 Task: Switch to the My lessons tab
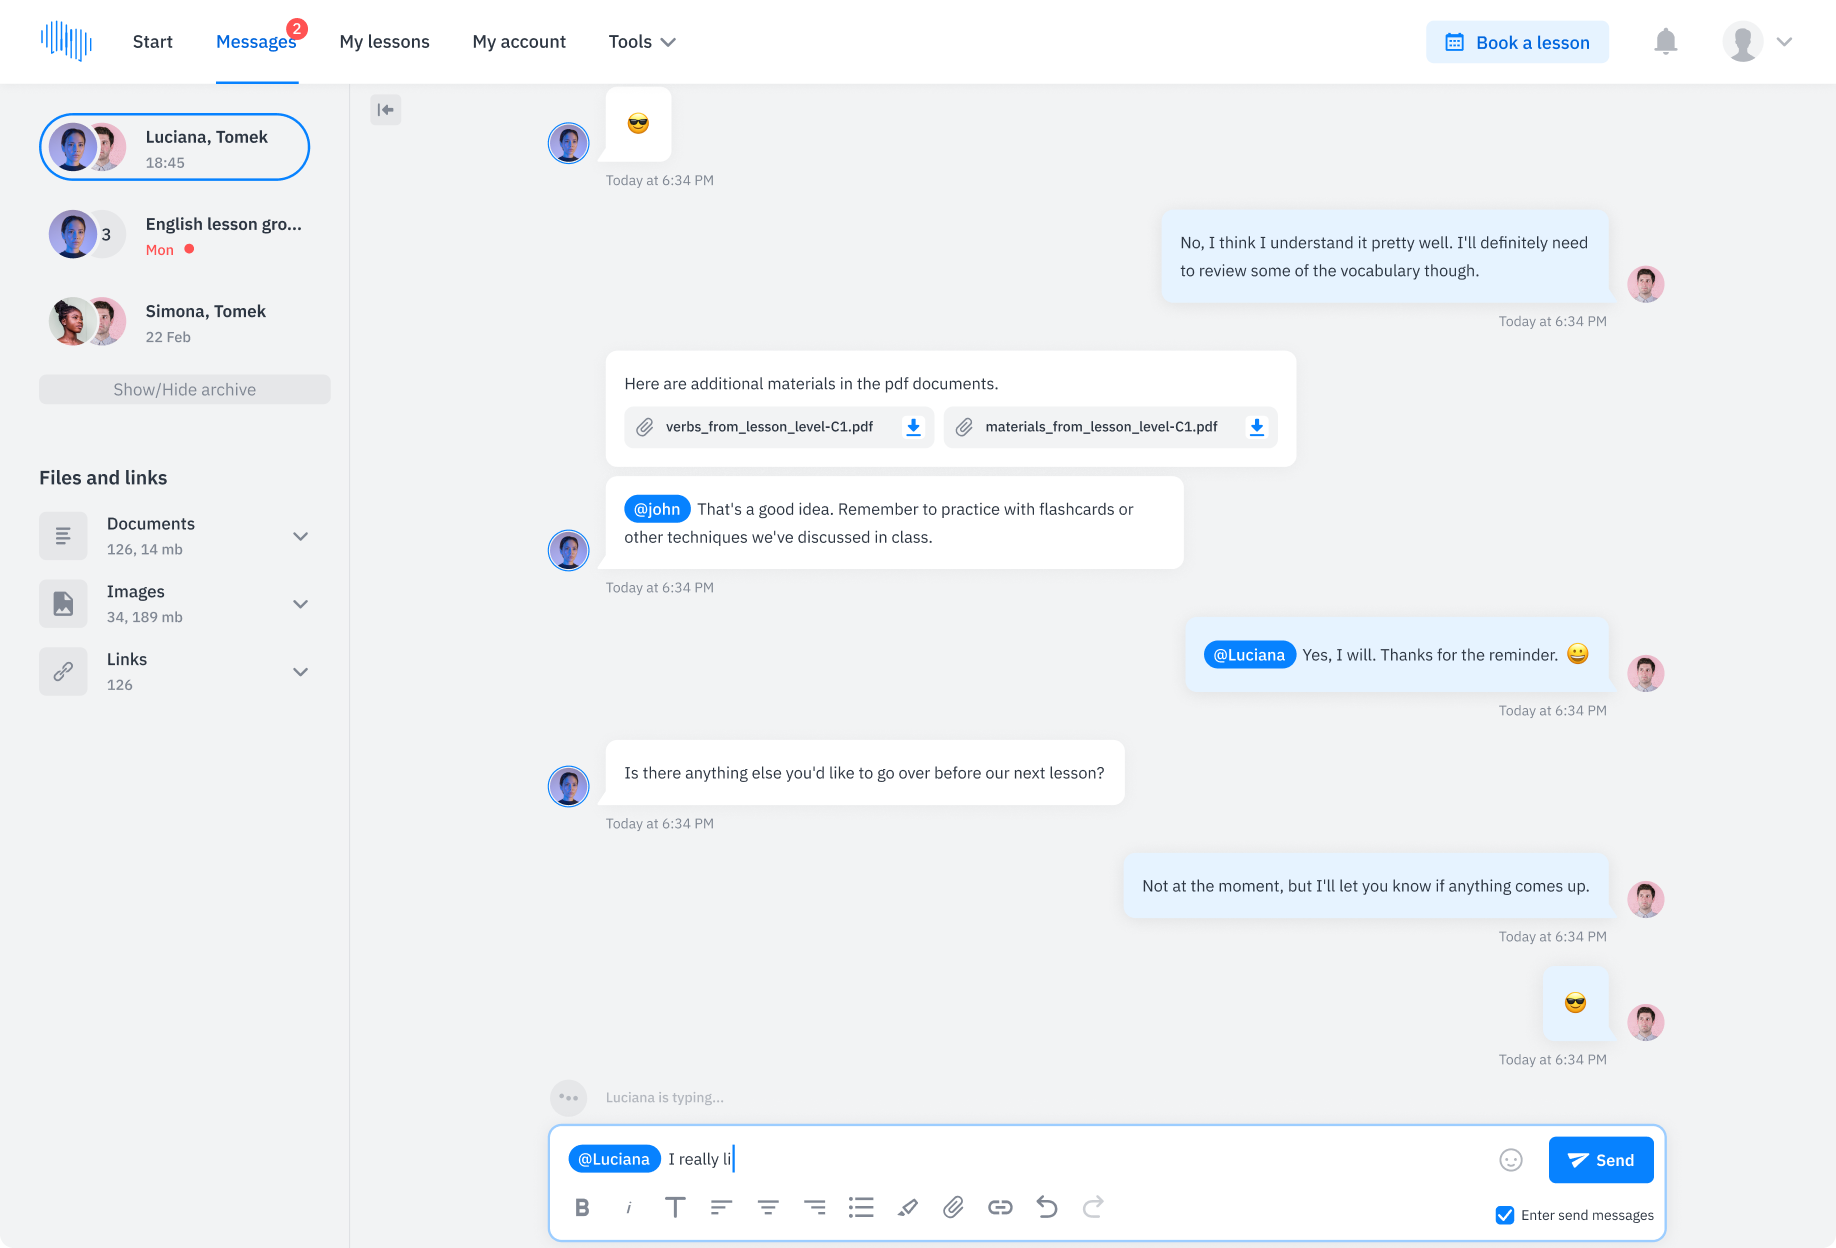coord(384,42)
